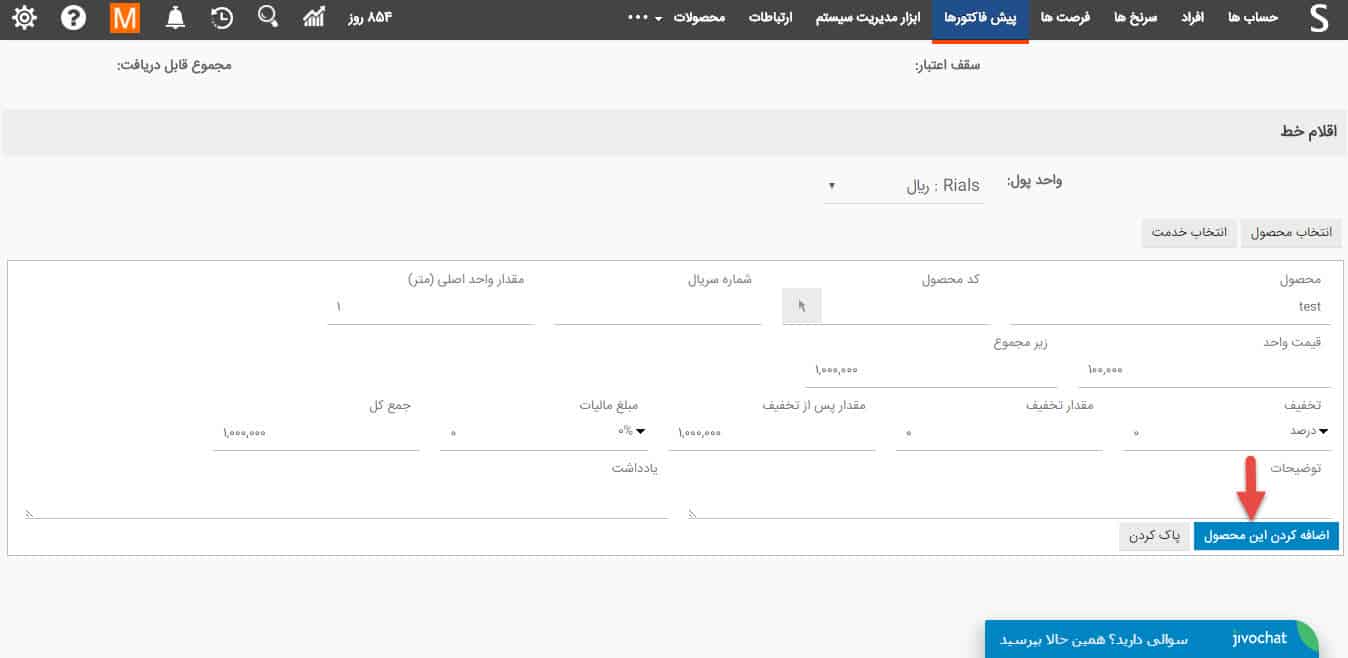Click the محصول field containing test
This screenshot has height=658, width=1348.
[1170, 308]
